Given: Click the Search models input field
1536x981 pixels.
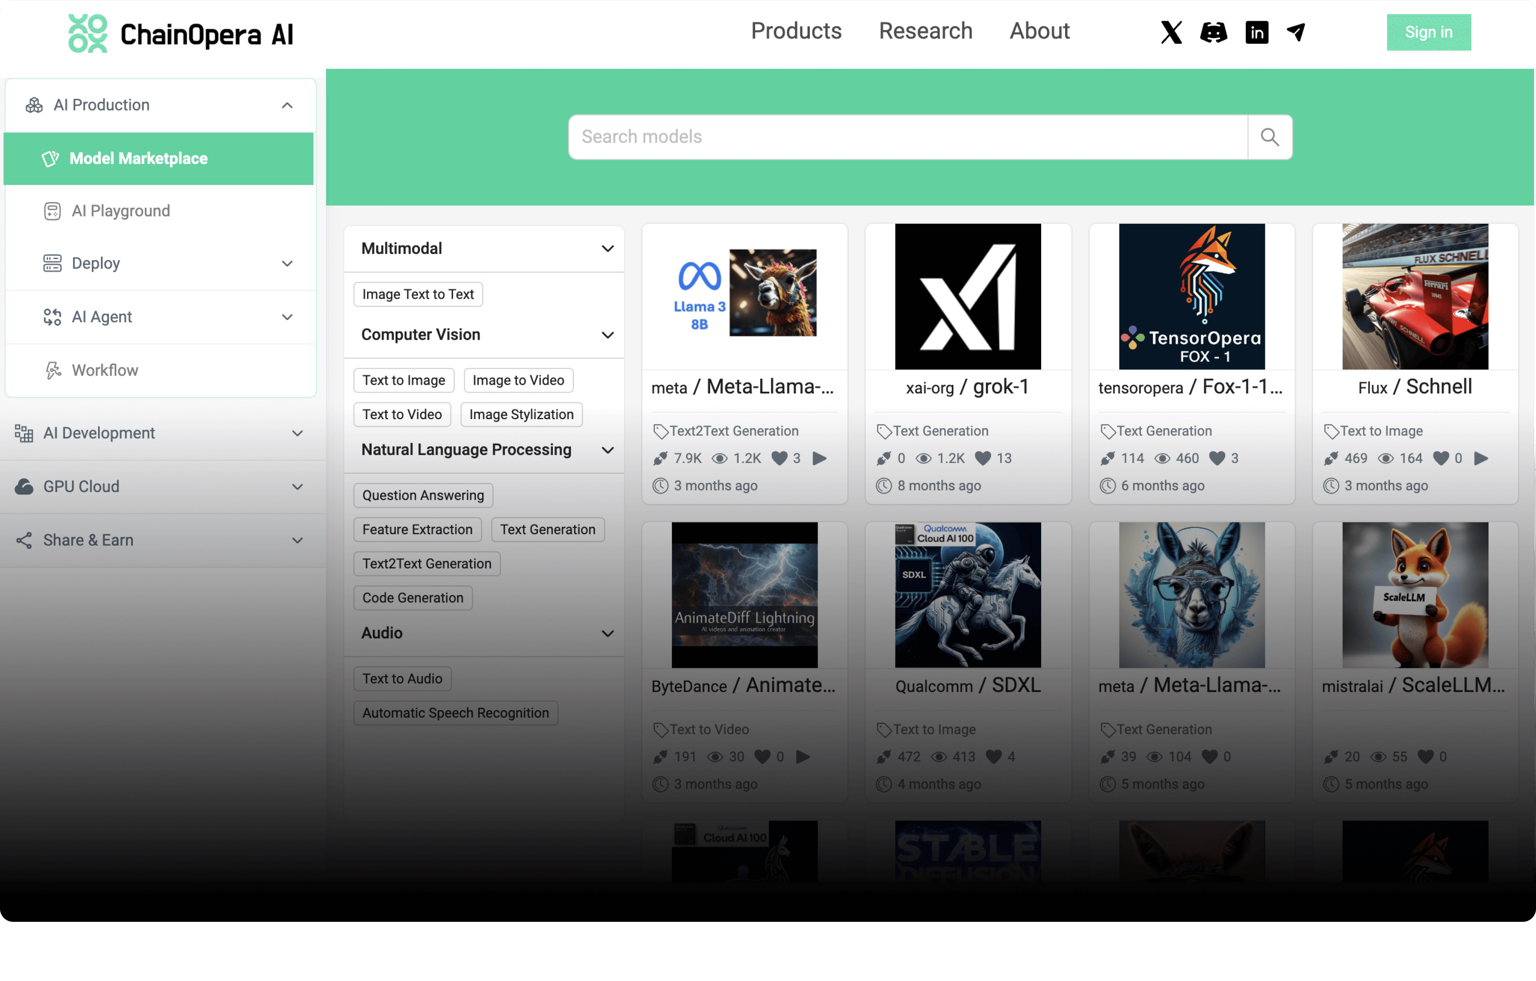Looking at the screenshot, I should pyautogui.click(x=908, y=137).
